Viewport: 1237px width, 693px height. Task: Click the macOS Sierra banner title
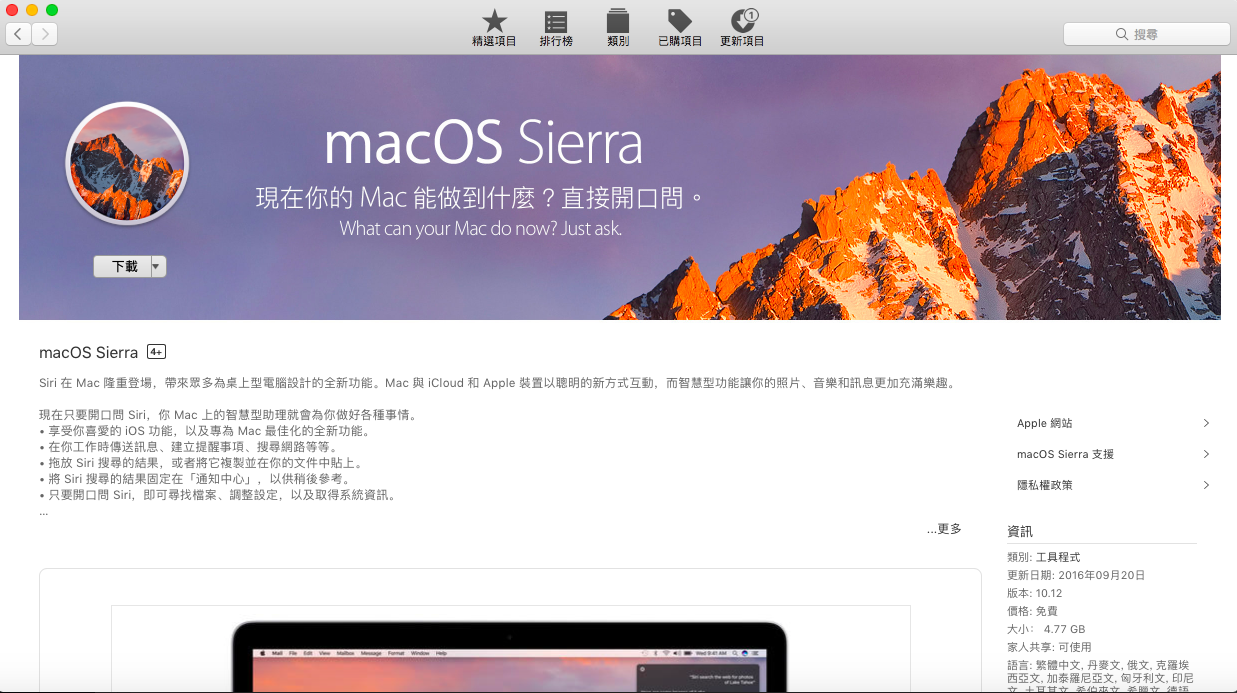tap(483, 143)
